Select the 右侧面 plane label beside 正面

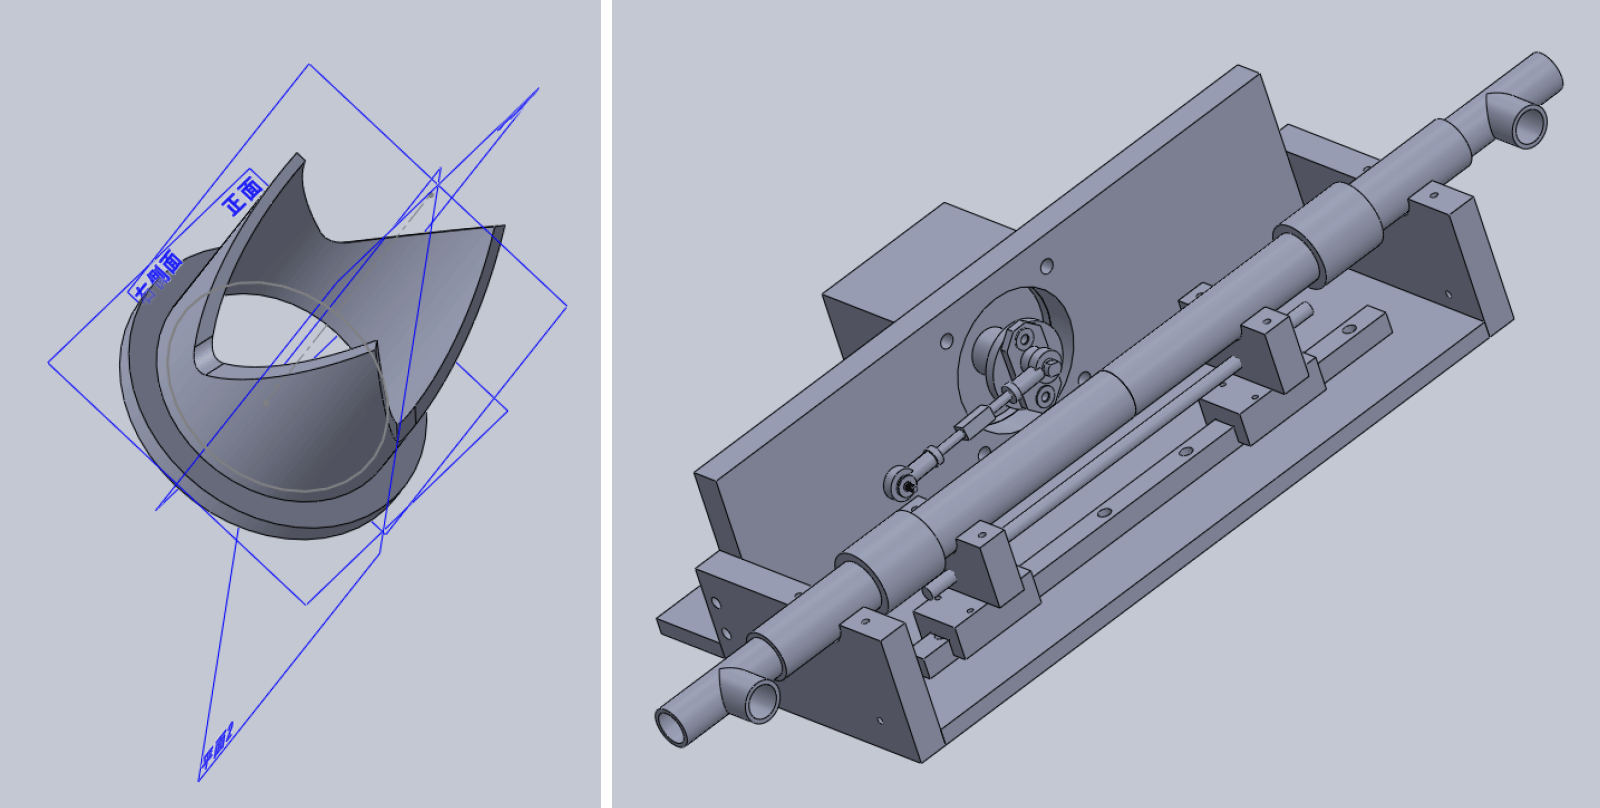point(158,276)
